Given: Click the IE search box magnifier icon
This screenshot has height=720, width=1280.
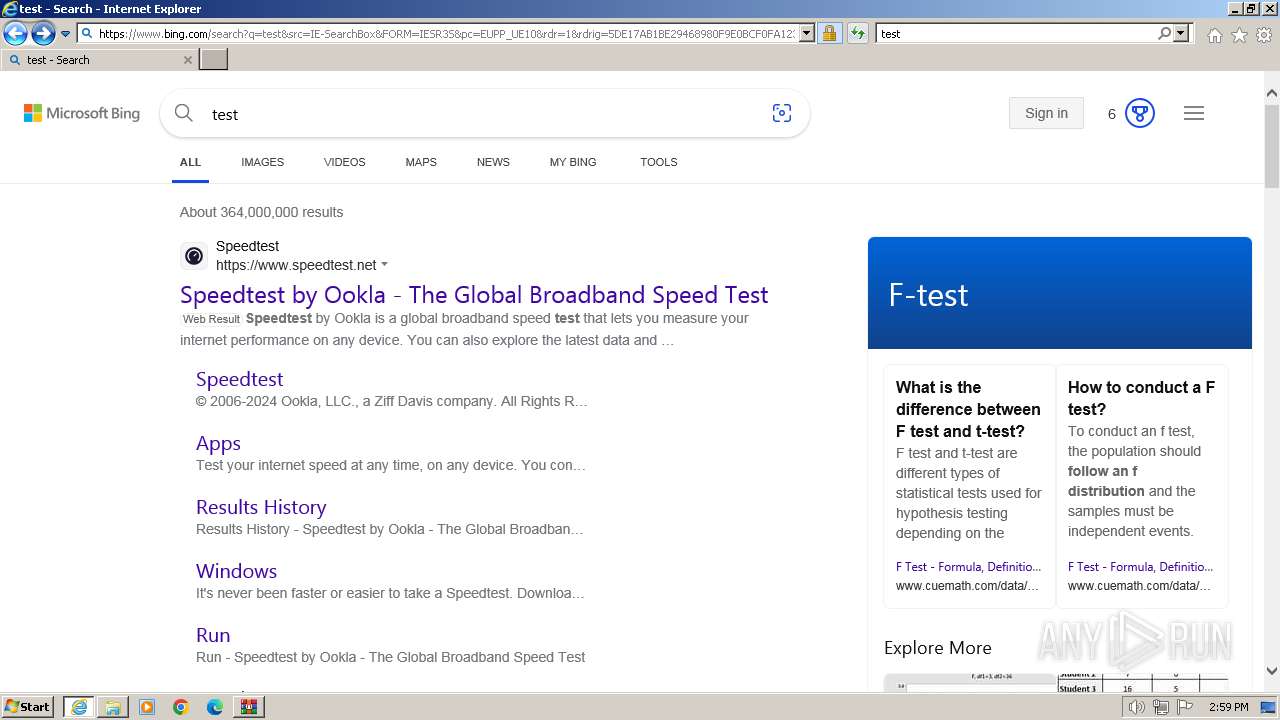Looking at the screenshot, I should click(1164, 33).
